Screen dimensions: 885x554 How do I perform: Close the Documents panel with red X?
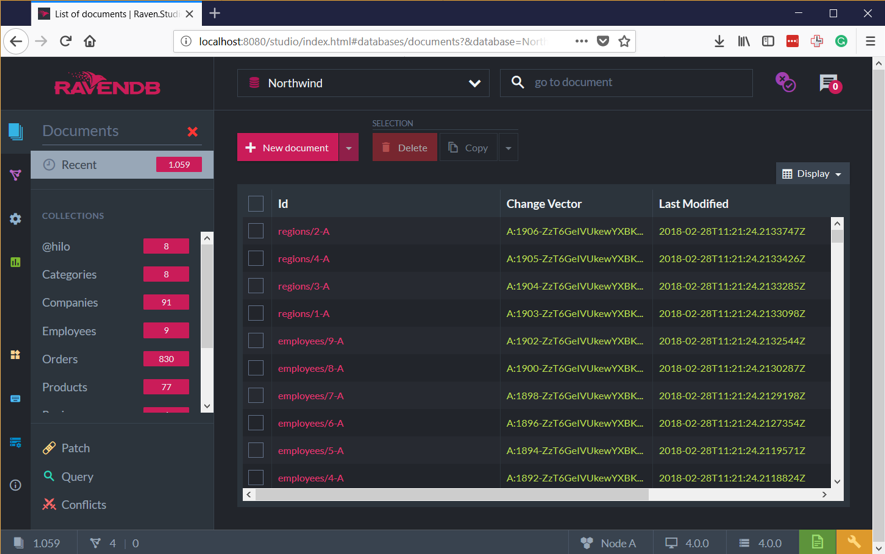pos(192,131)
